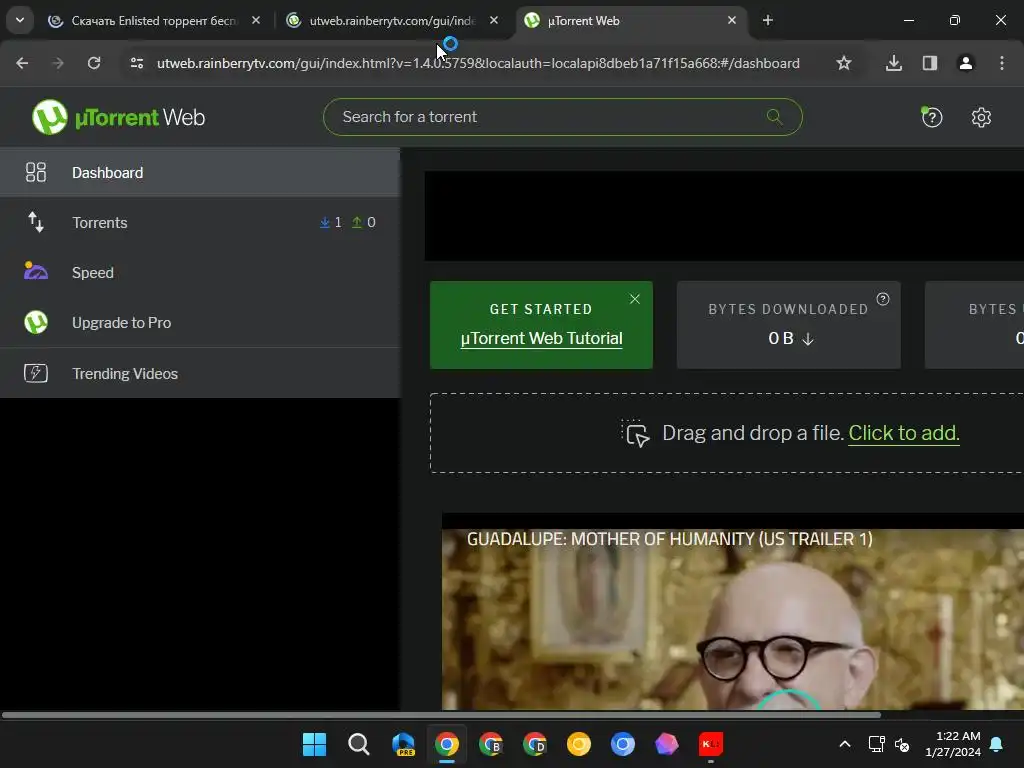
Task: Open a new browser tab
Action: tap(768, 20)
